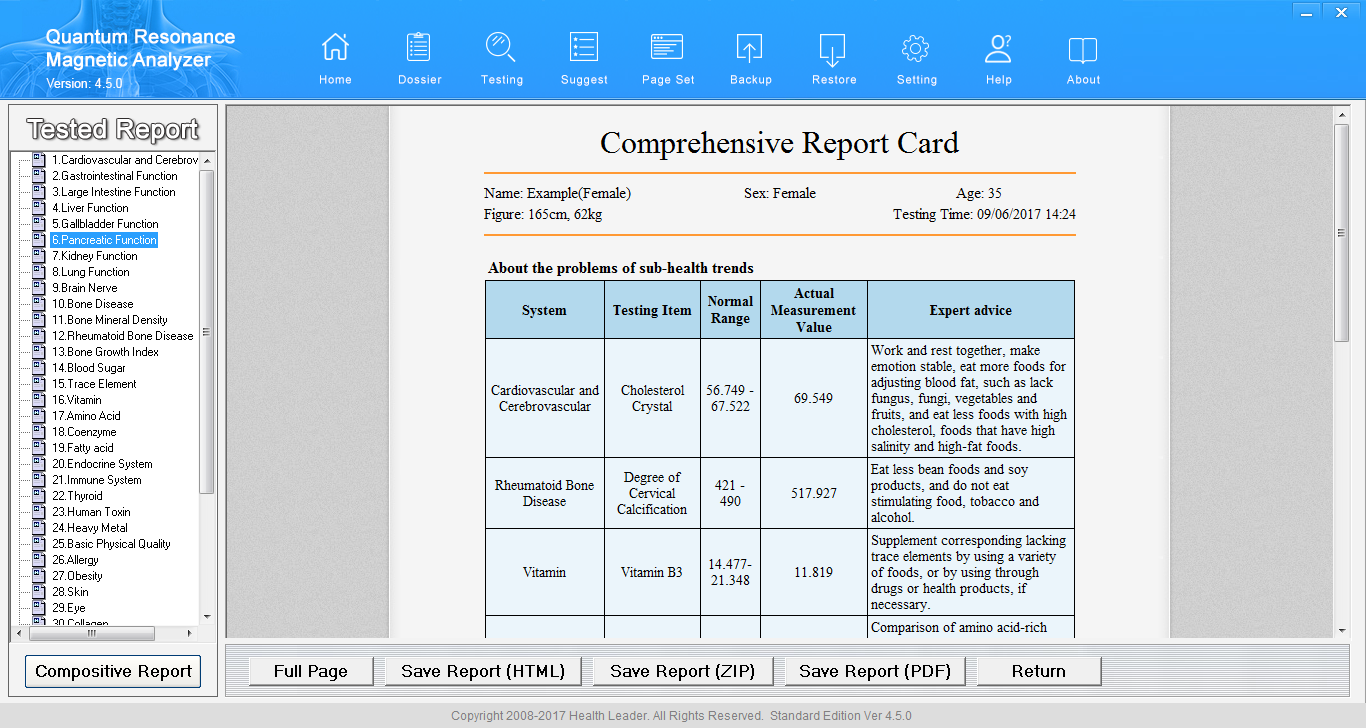
Task: Select 24.Heavy Metal report
Action: pos(90,528)
